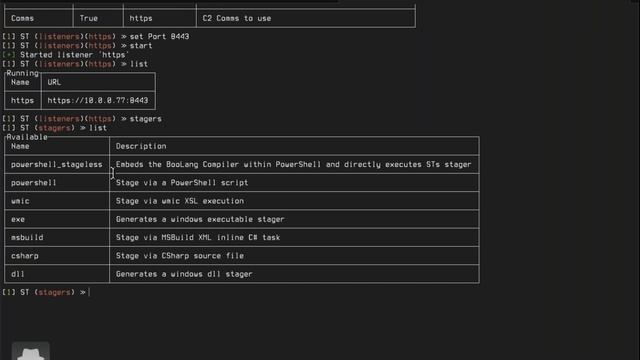Click the hat avatar icon at the bottom left
This screenshot has width=640, height=360.
(31, 351)
